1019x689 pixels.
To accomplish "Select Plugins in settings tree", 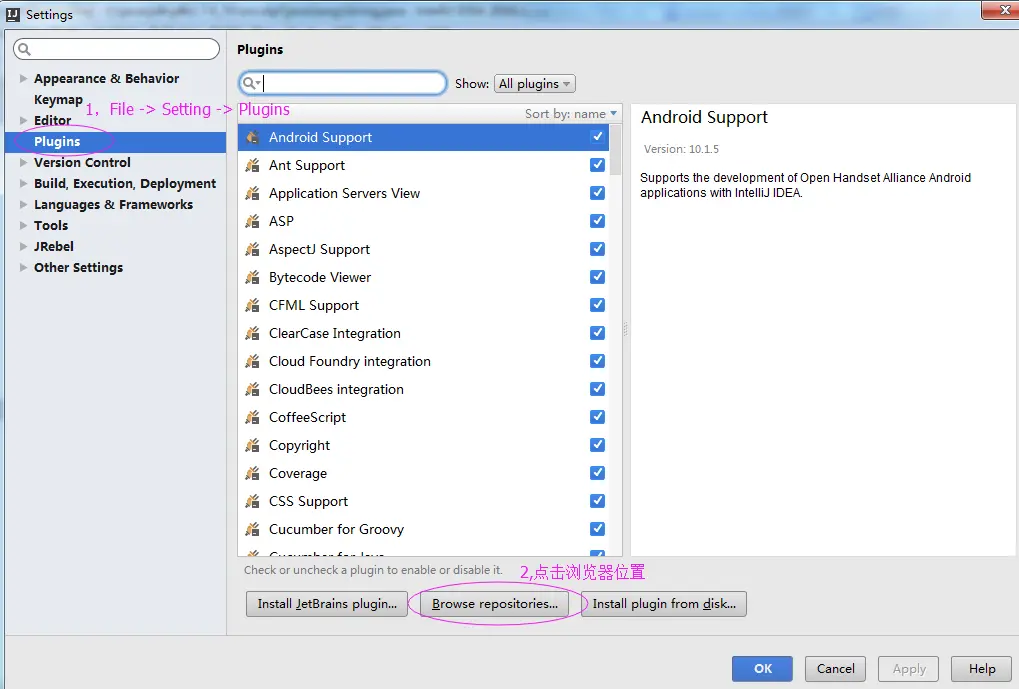I will point(57,142).
